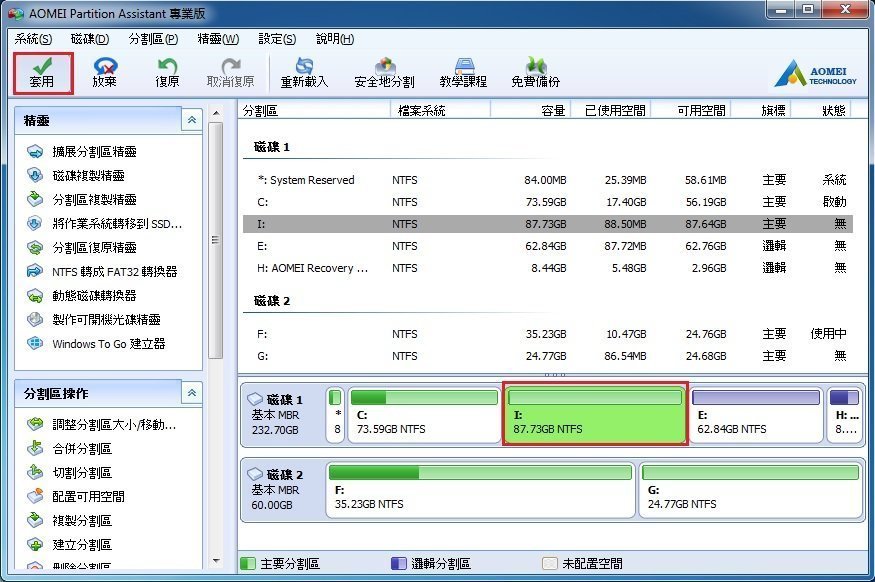
Task: Launch the 分割區複製精靈 wizard
Action: 81,199
